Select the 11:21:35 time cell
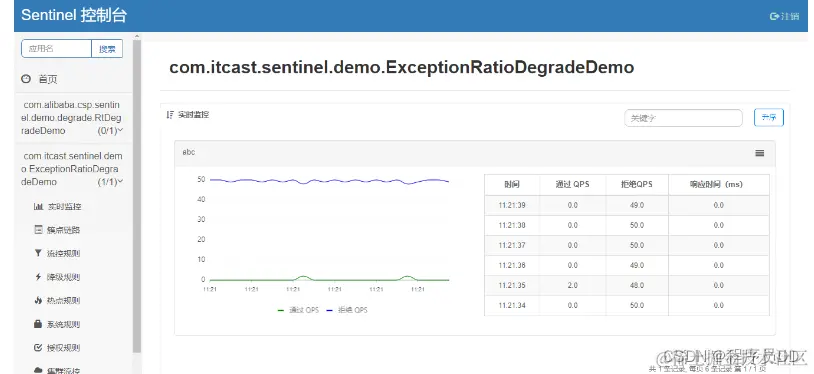The image size is (814, 374). (x=512, y=285)
